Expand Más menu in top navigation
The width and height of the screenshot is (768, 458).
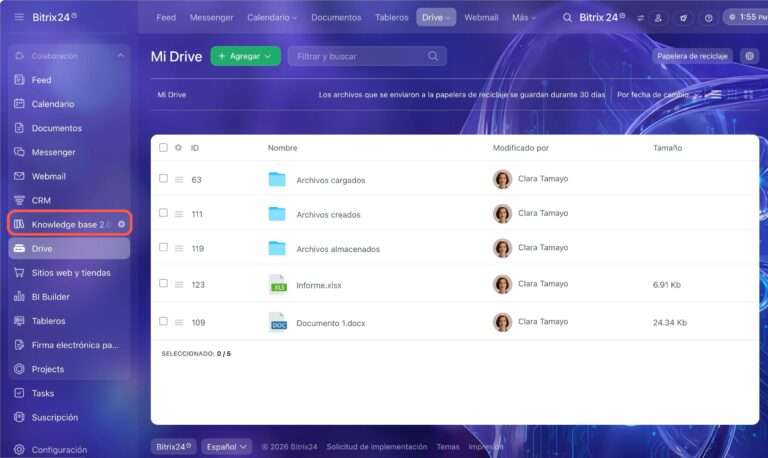coord(524,18)
